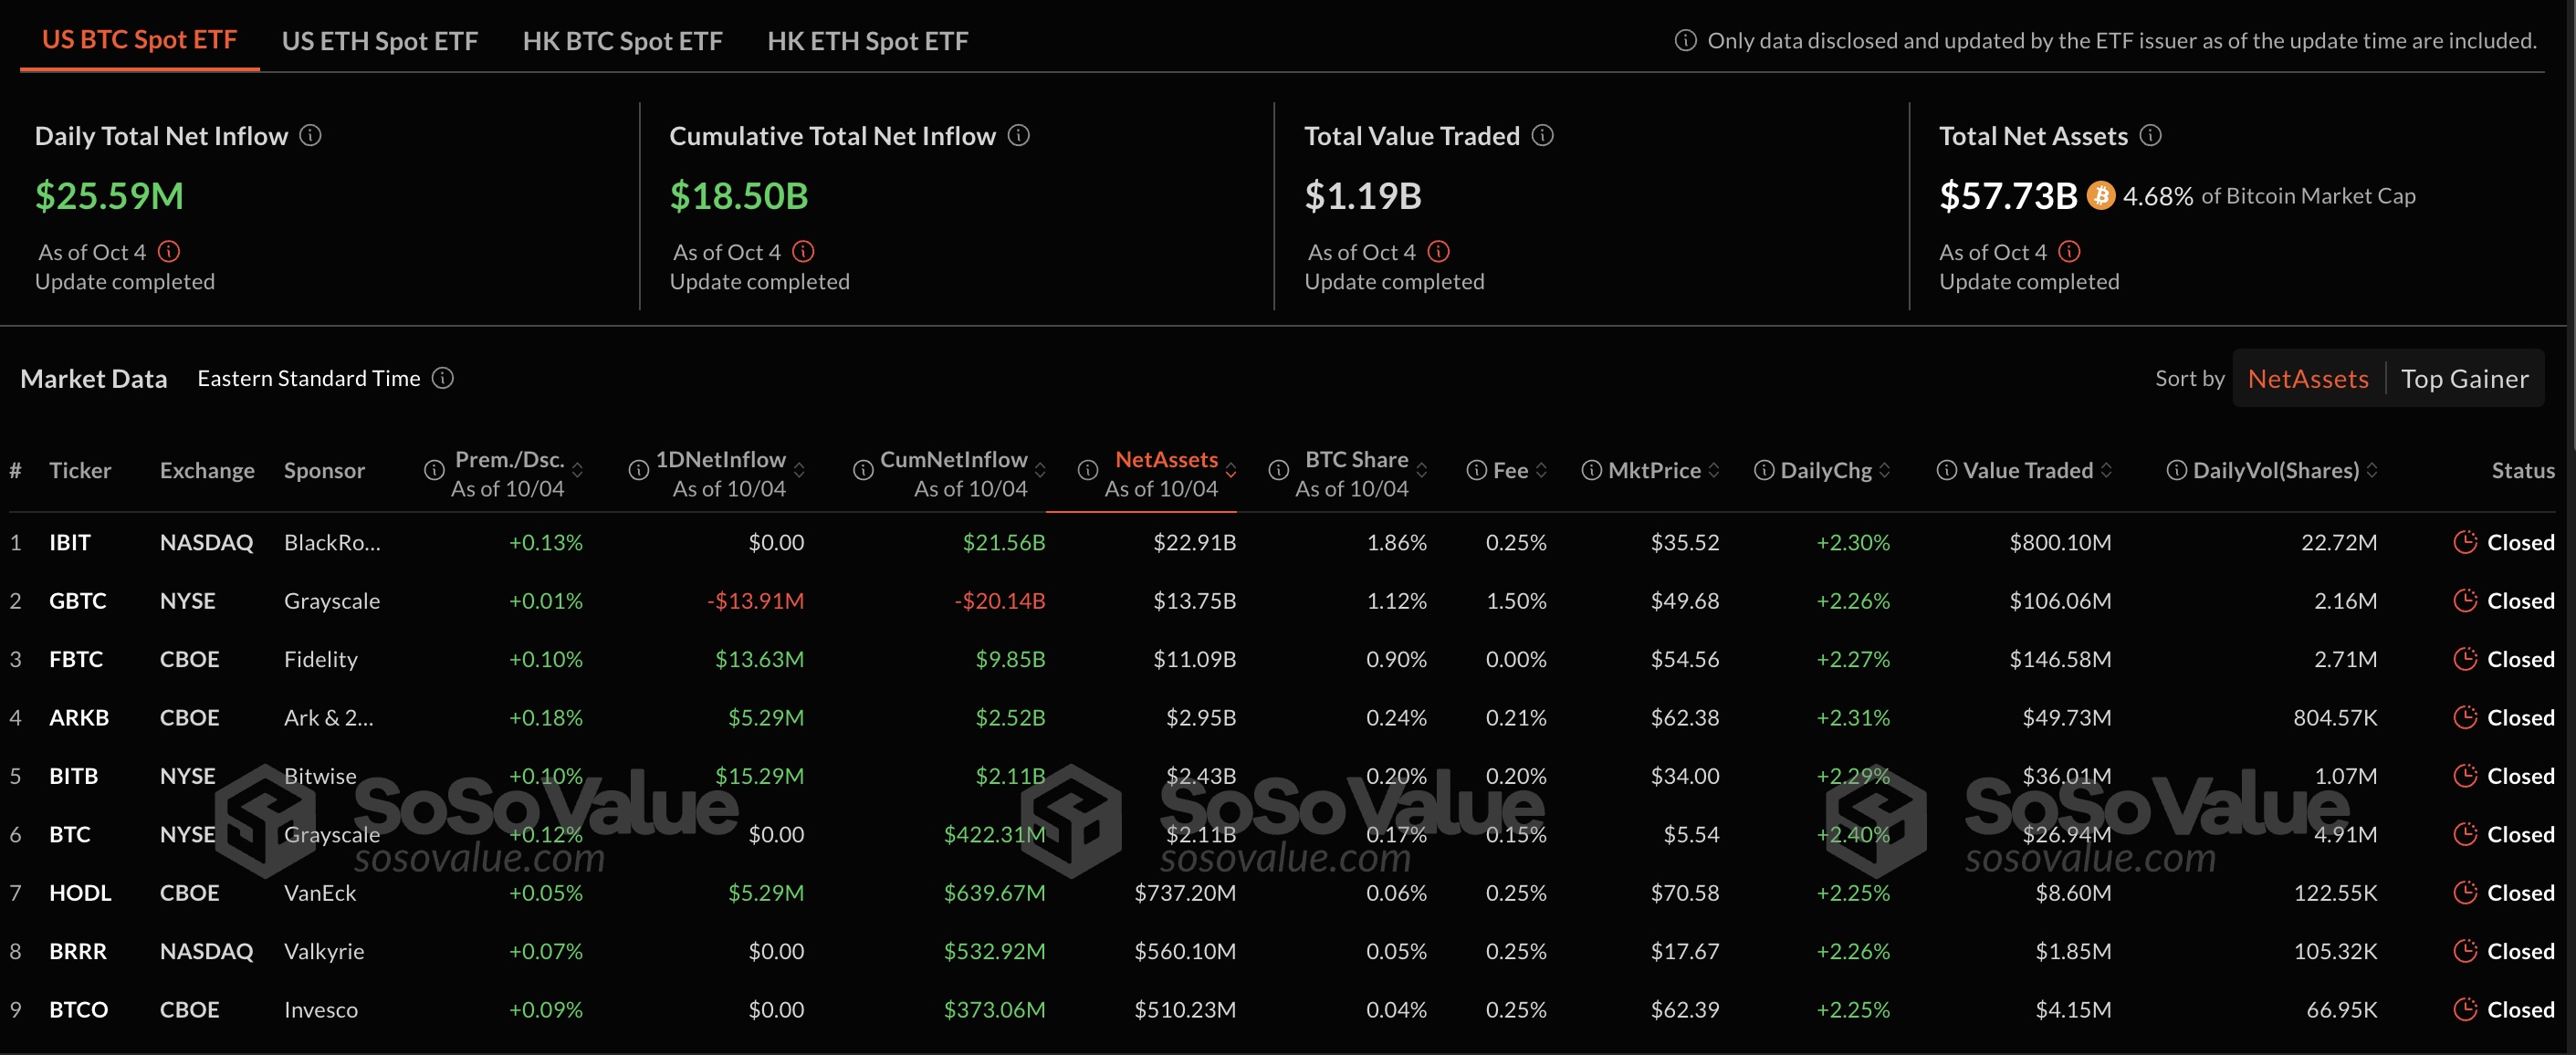This screenshot has width=2576, height=1055.
Task: Click info icon of DailyChg column
Action: [1764, 470]
